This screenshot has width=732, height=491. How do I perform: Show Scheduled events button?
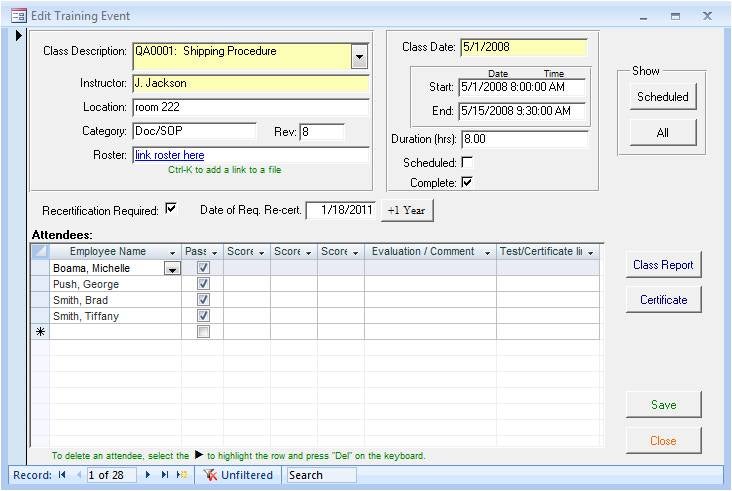tap(663, 97)
